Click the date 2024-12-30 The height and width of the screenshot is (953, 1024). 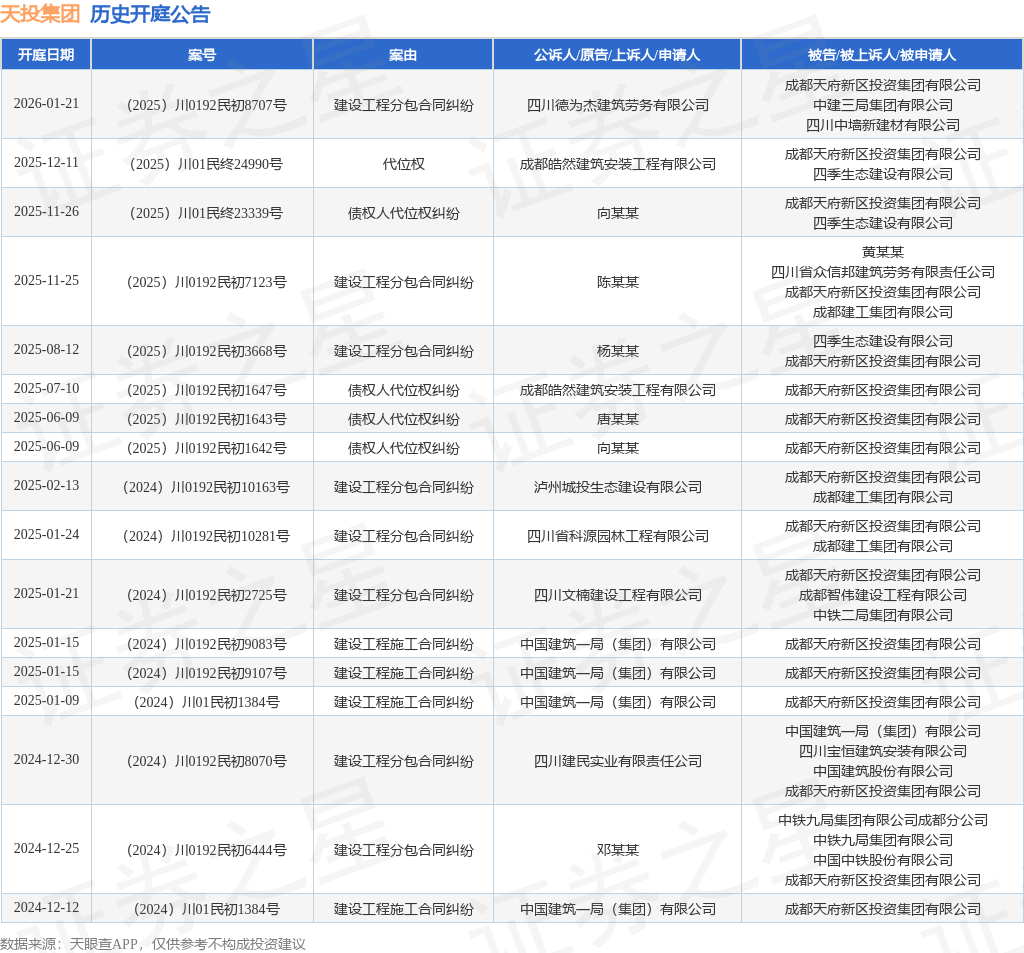pyautogui.click(x=46, y=759)
